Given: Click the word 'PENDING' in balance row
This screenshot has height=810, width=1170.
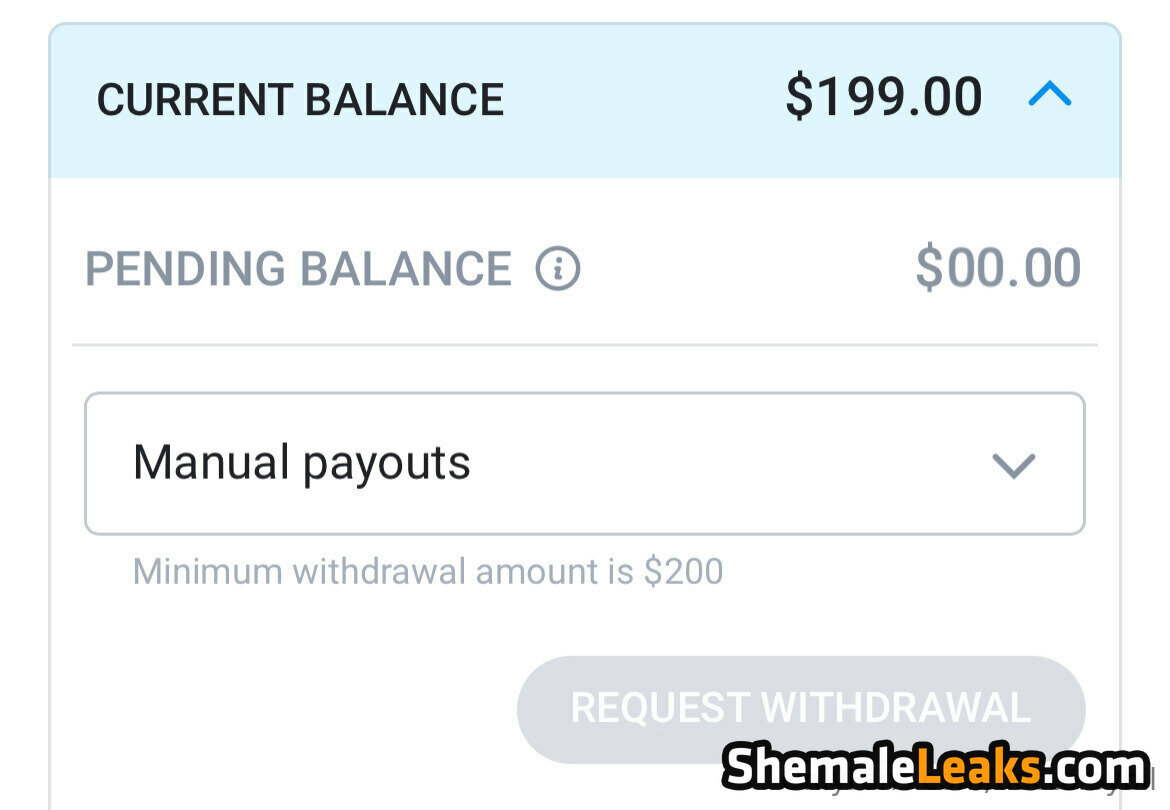Looking at the screenshot, I should click(x=185, y=269).
